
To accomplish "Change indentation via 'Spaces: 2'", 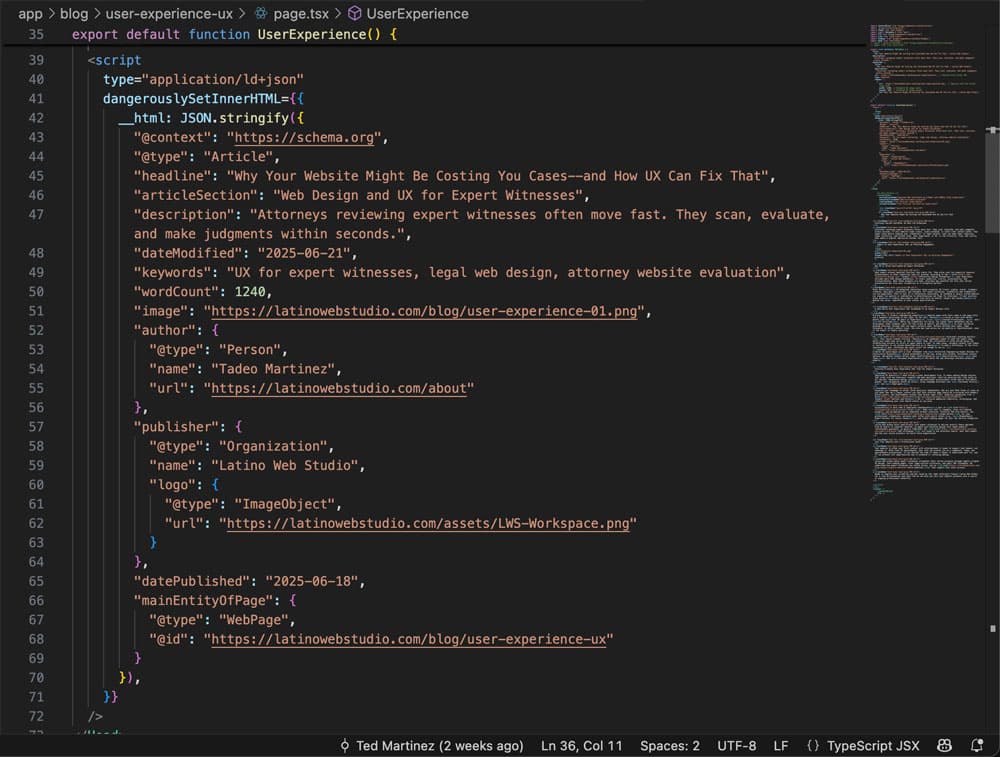I will point(670,746).
